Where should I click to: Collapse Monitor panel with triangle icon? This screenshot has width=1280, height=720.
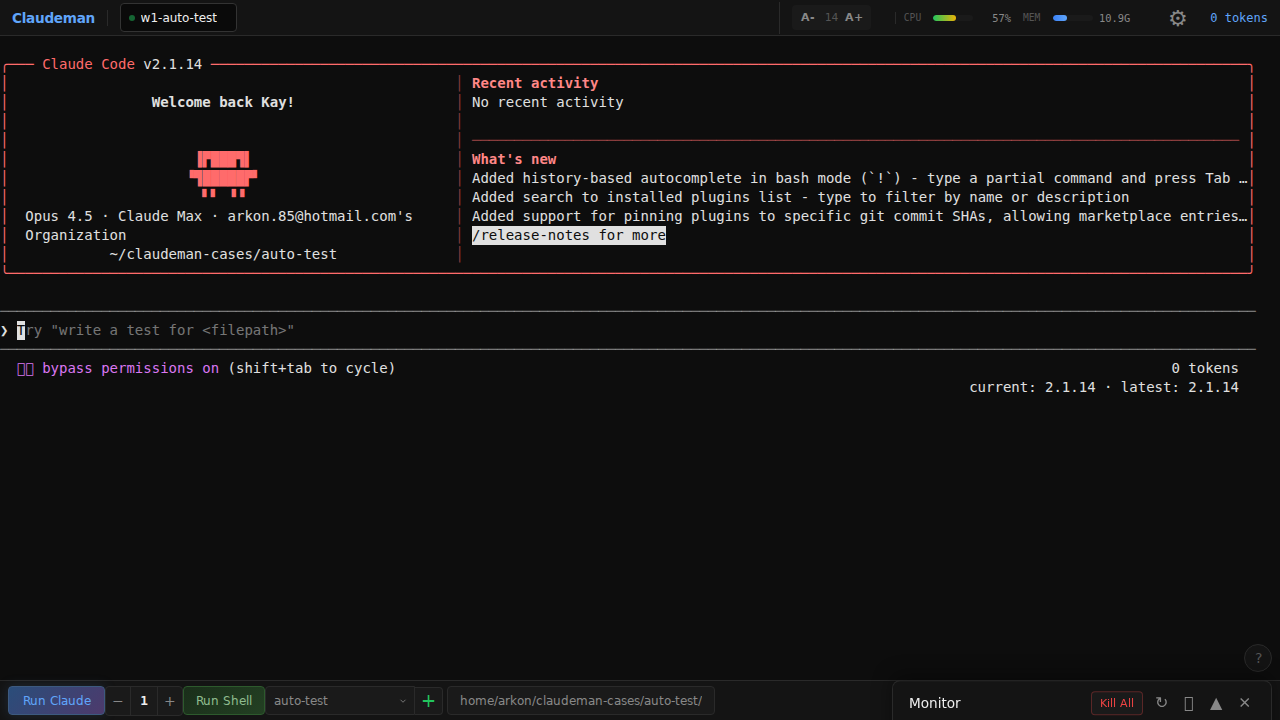tap(1216, 703)
